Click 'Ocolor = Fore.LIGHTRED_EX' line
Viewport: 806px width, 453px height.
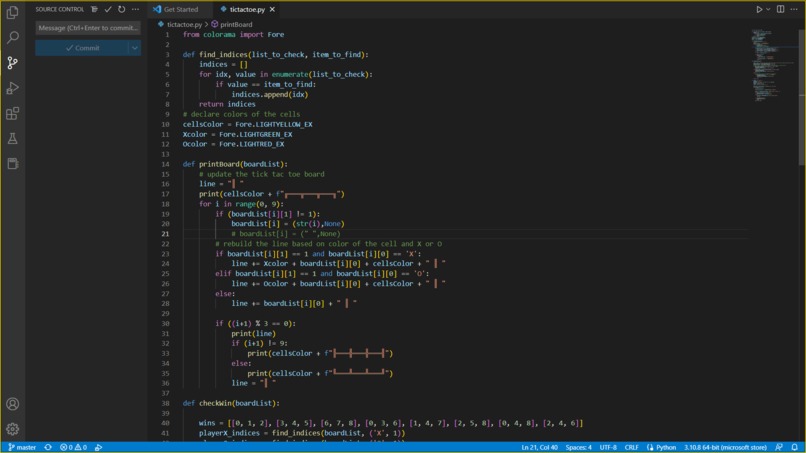click(233, 144)
